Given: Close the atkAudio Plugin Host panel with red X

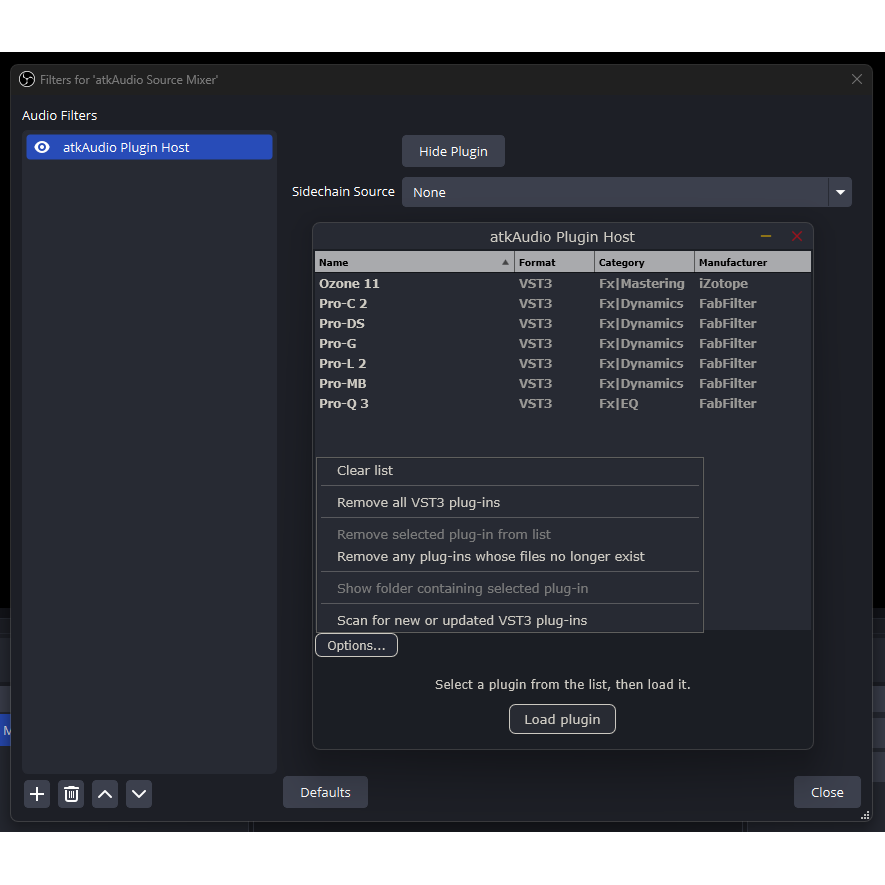Looking at the screenshot, I should 797,236.
